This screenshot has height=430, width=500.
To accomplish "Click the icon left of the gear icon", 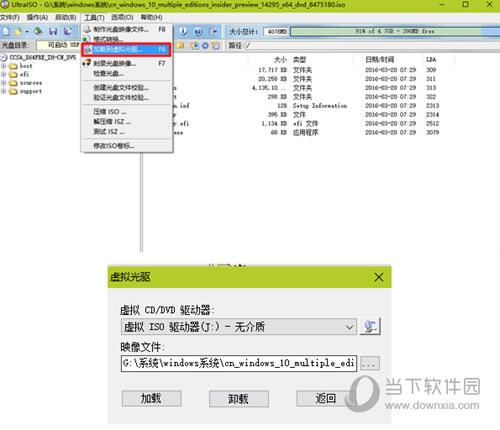I will (195, 46).
